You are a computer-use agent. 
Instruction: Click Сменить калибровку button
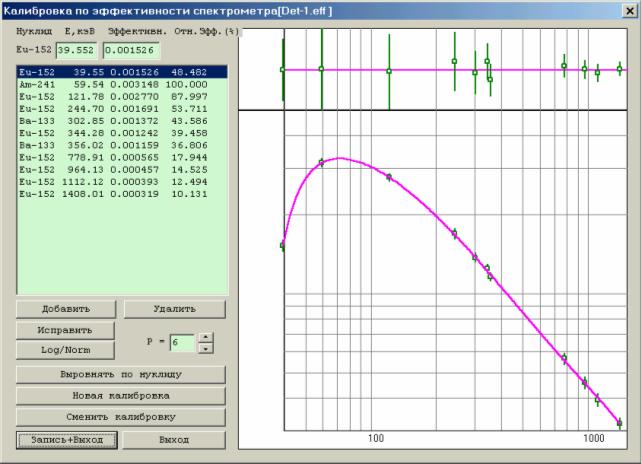pos(121,417)
